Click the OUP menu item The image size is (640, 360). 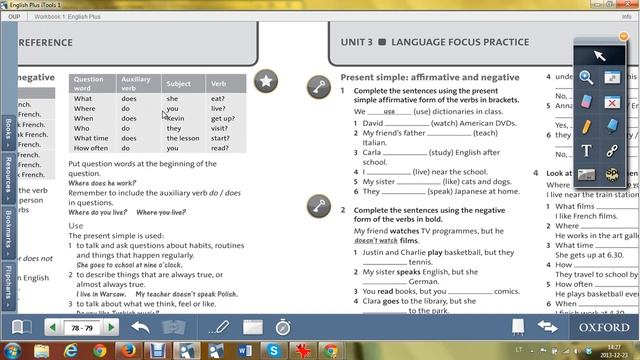point(14,17)
